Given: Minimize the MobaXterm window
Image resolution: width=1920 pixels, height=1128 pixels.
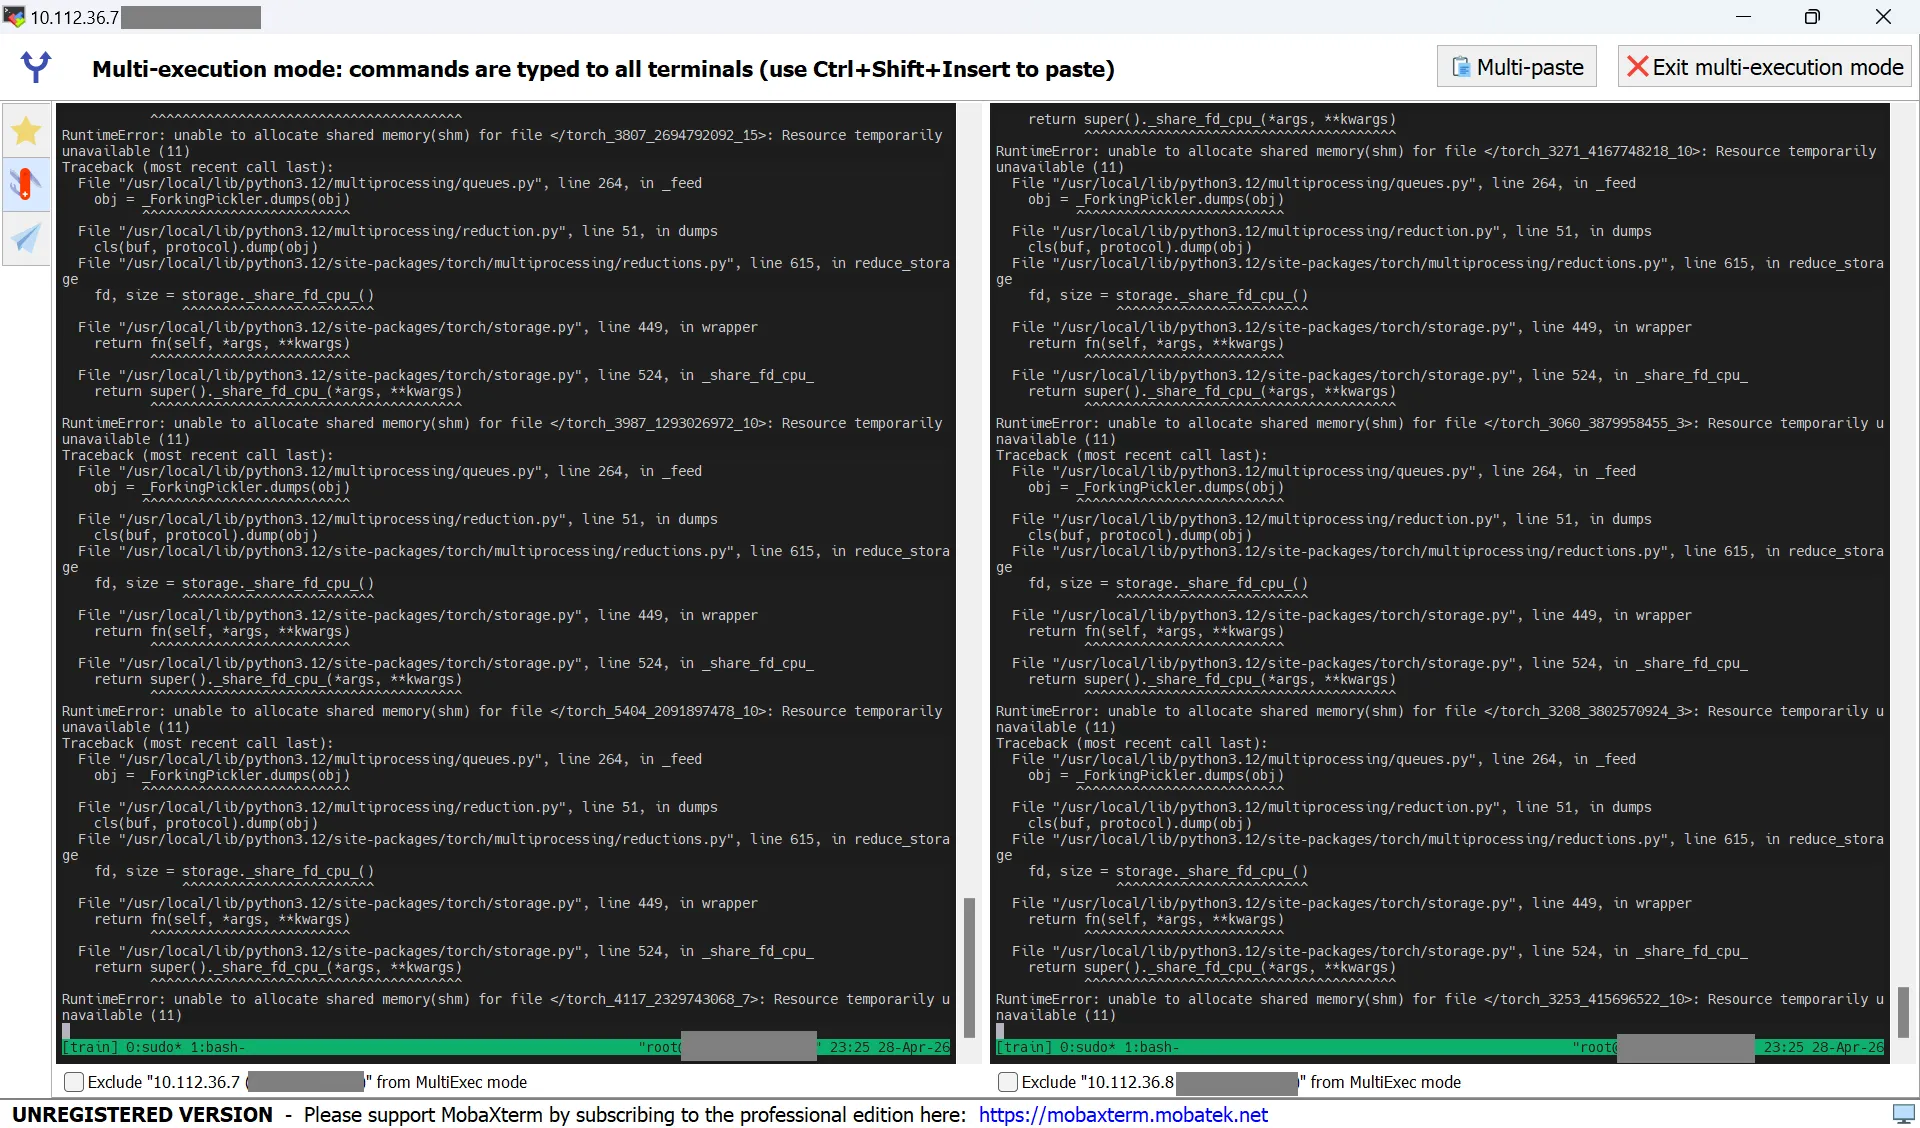Looking at the screenshot, I should tap(1743, 17).
